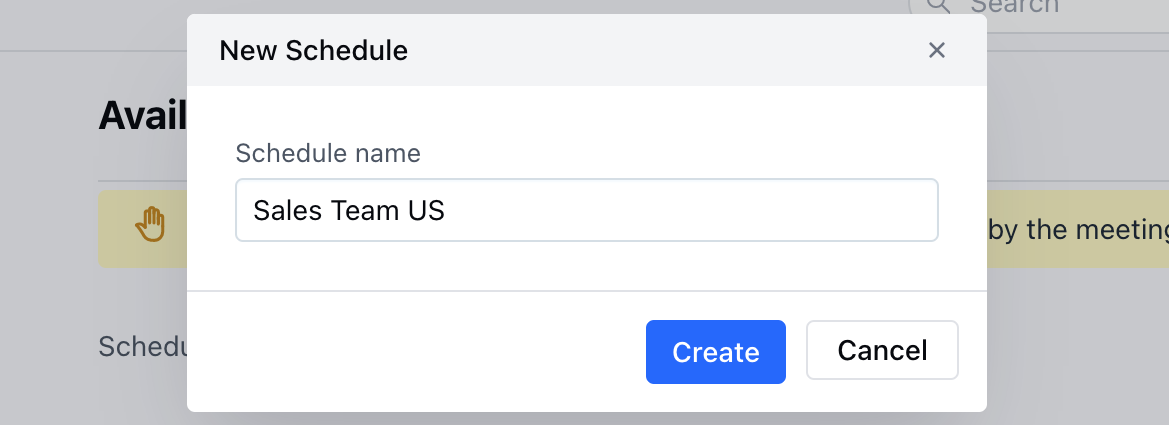Screen dimensions: 1169x425
Task: Click the New Schedule dialog title
Action: [313, 51]
